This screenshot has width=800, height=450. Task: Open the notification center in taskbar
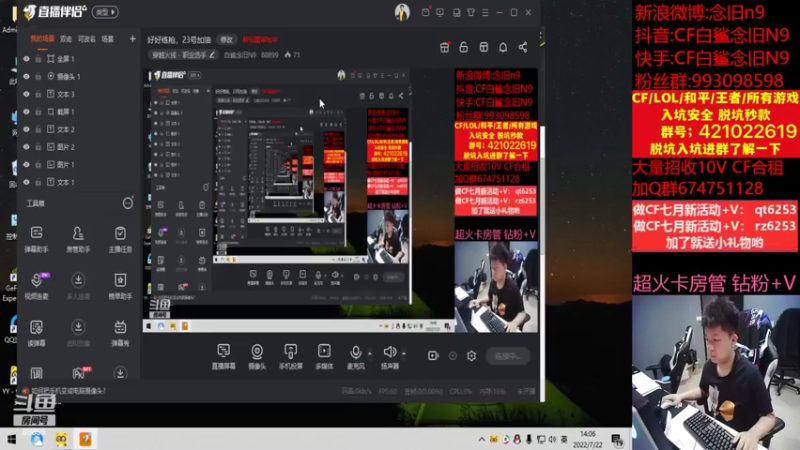pos(617,439)
